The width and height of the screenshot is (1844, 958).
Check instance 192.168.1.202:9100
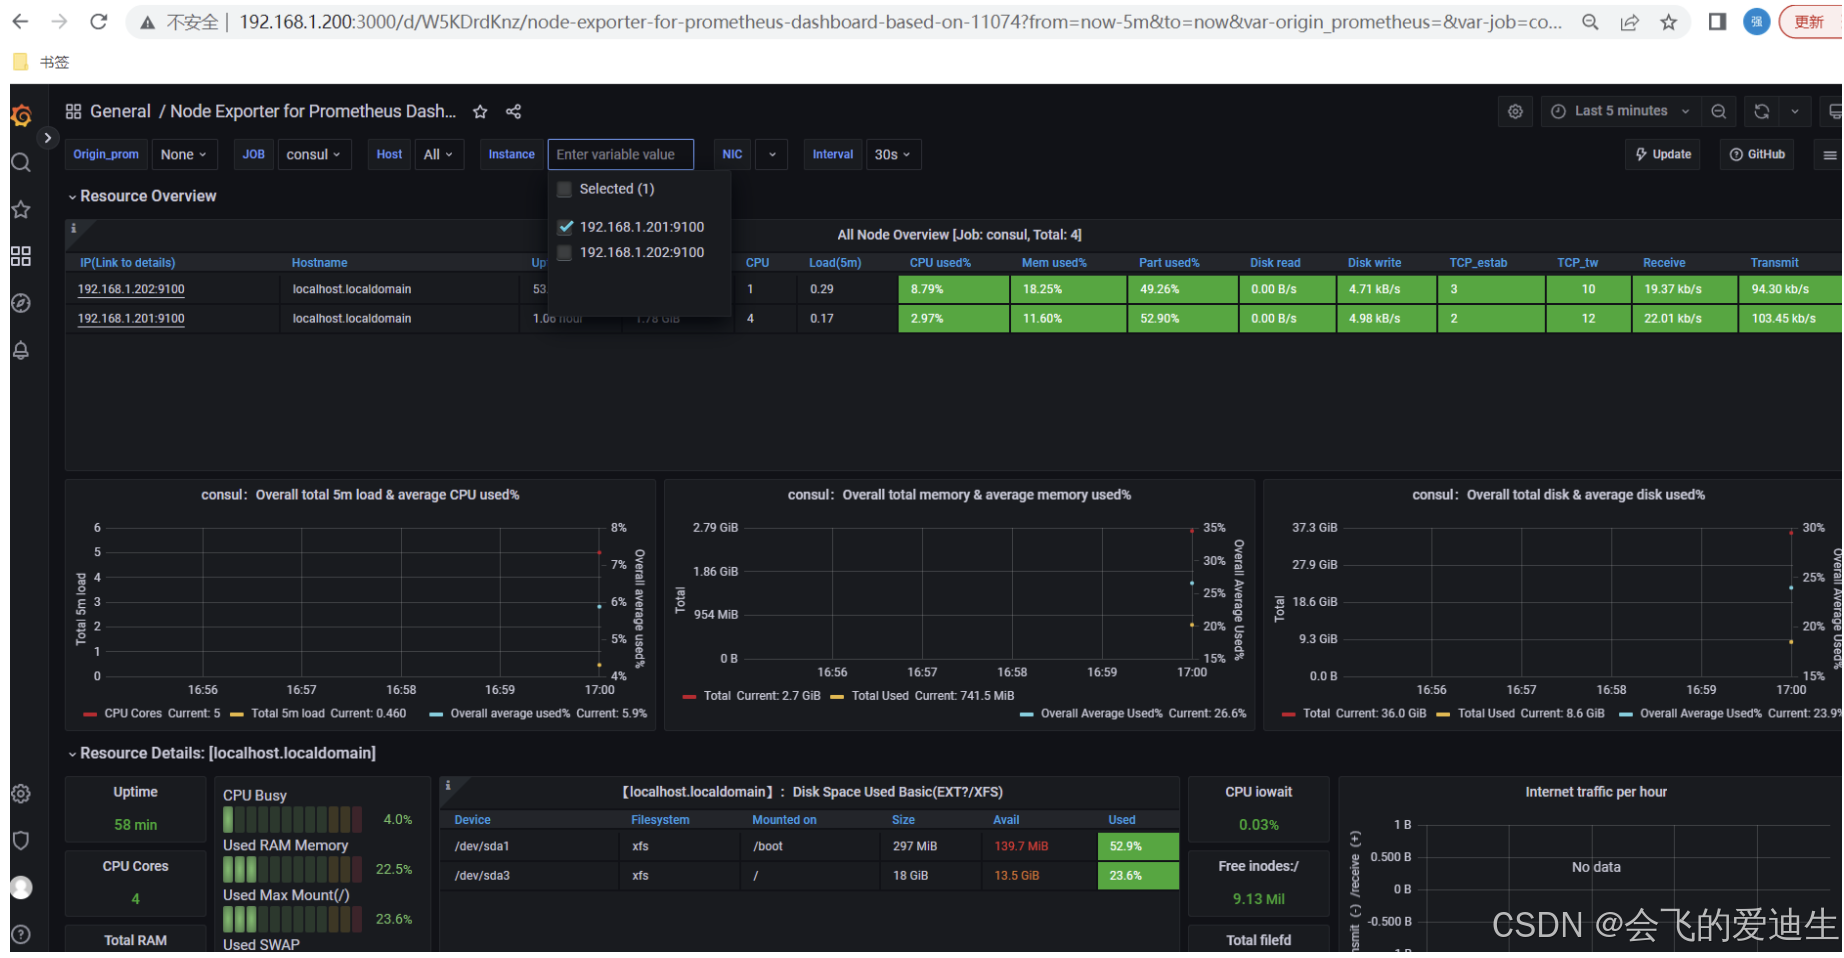pos(565,253)
